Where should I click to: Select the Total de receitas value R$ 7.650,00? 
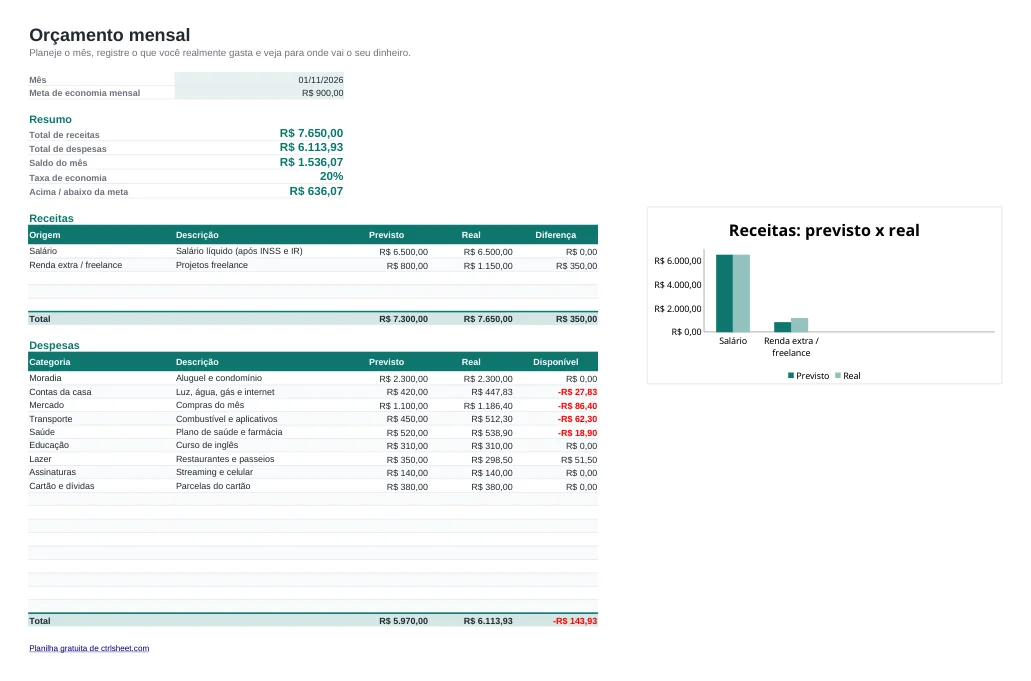311,133
